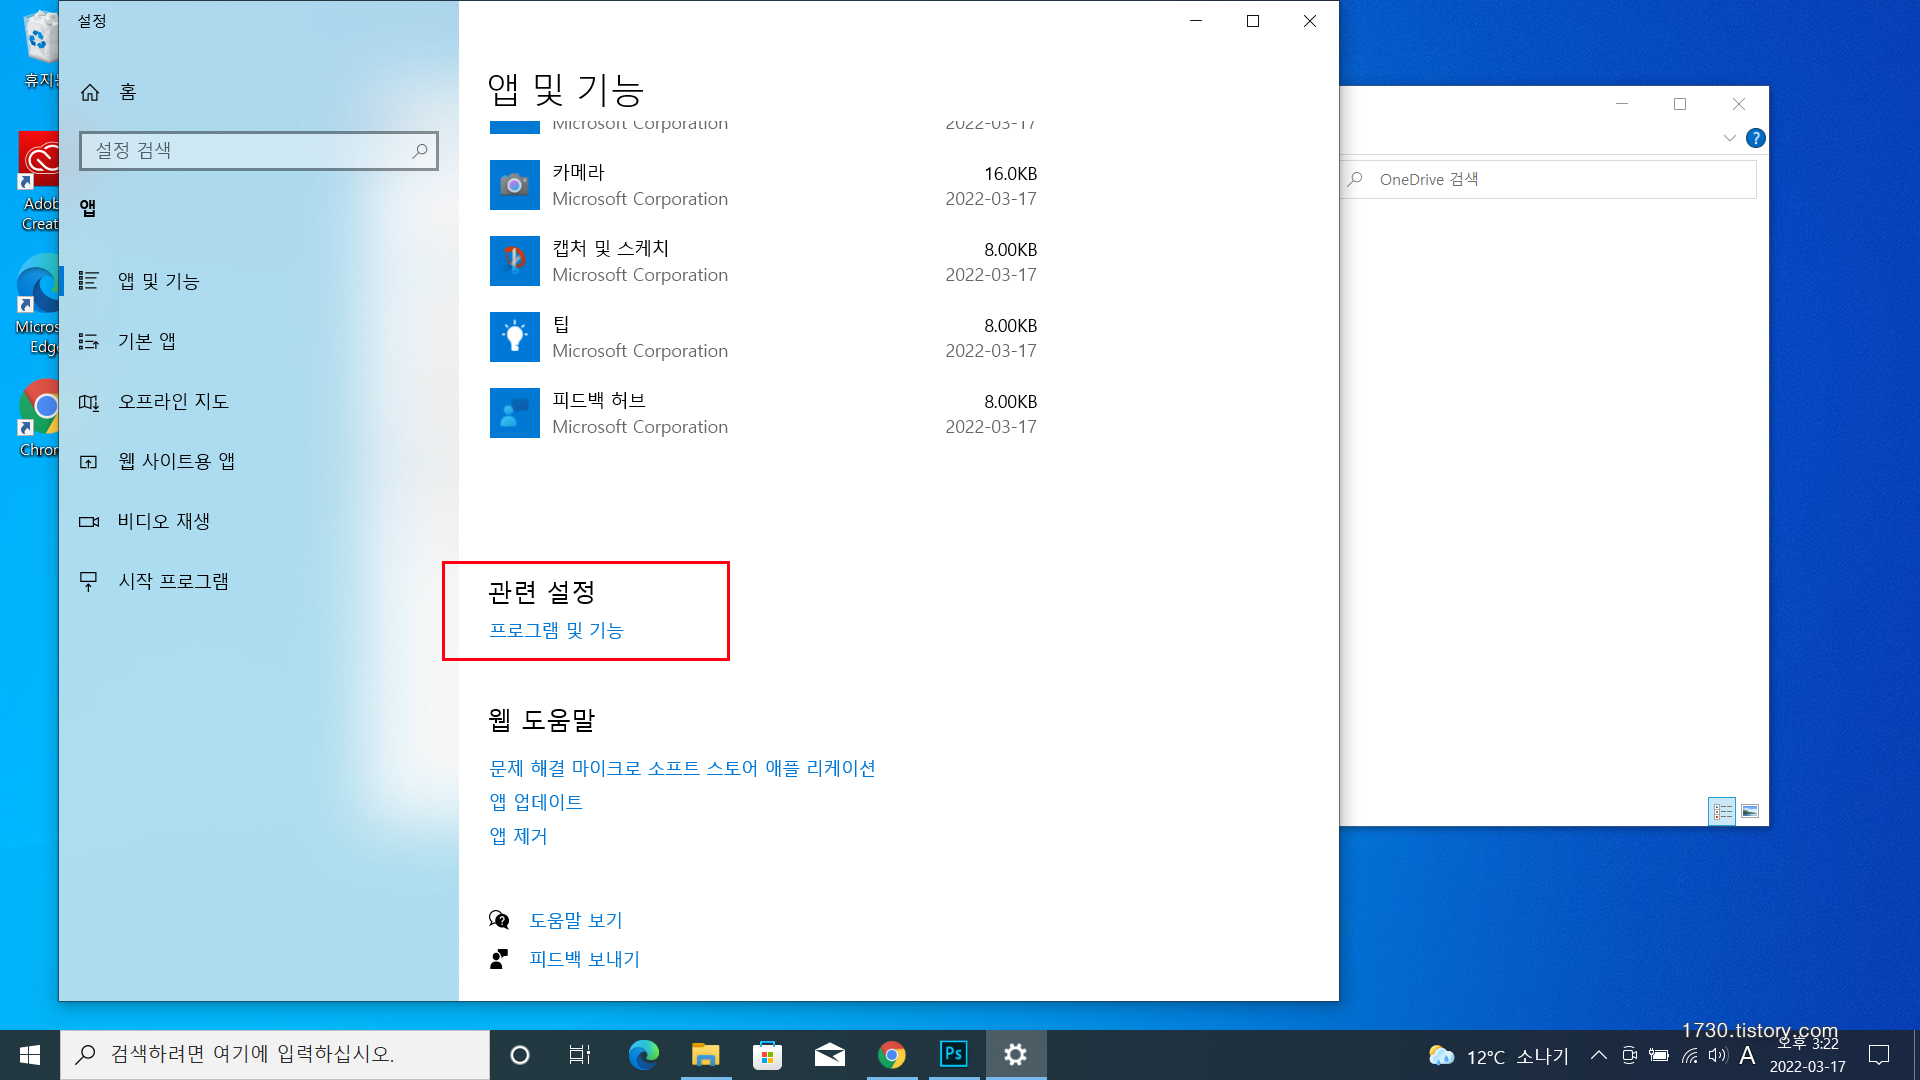Click the Camera app icon

(x=514, y=185)
